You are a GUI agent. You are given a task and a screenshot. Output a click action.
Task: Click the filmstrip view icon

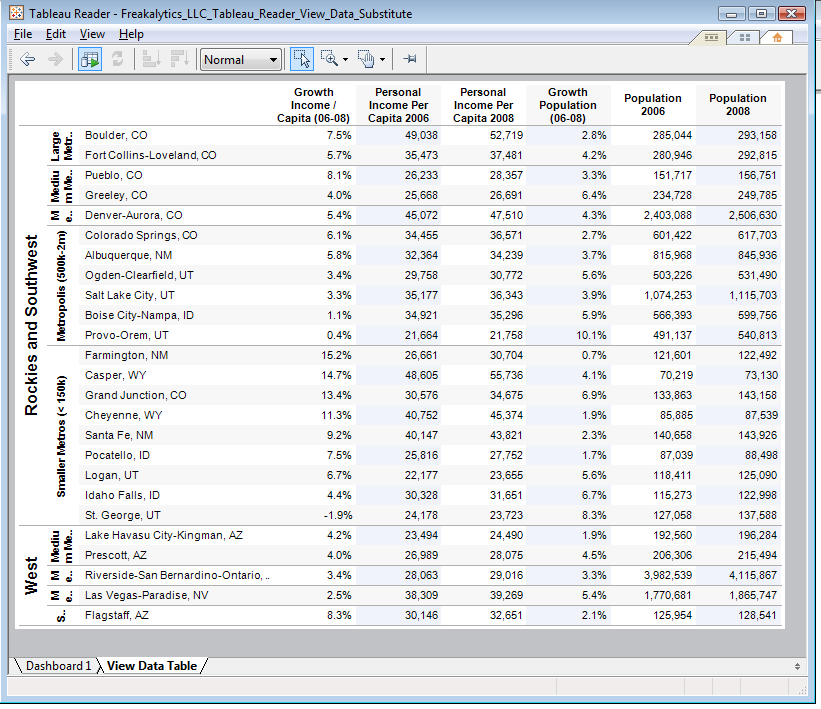(x=712, y=37)
